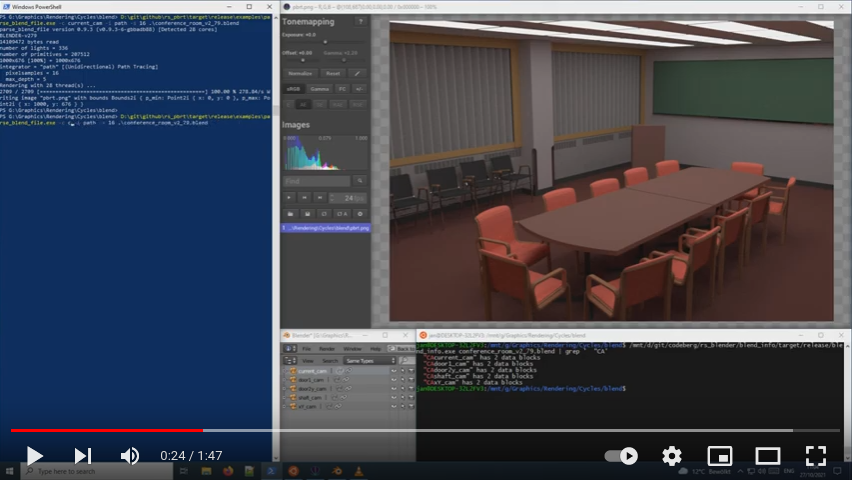This screenshot has width=852, height=480.
Task: Jump to last image in playback
Action: (320, 198)
